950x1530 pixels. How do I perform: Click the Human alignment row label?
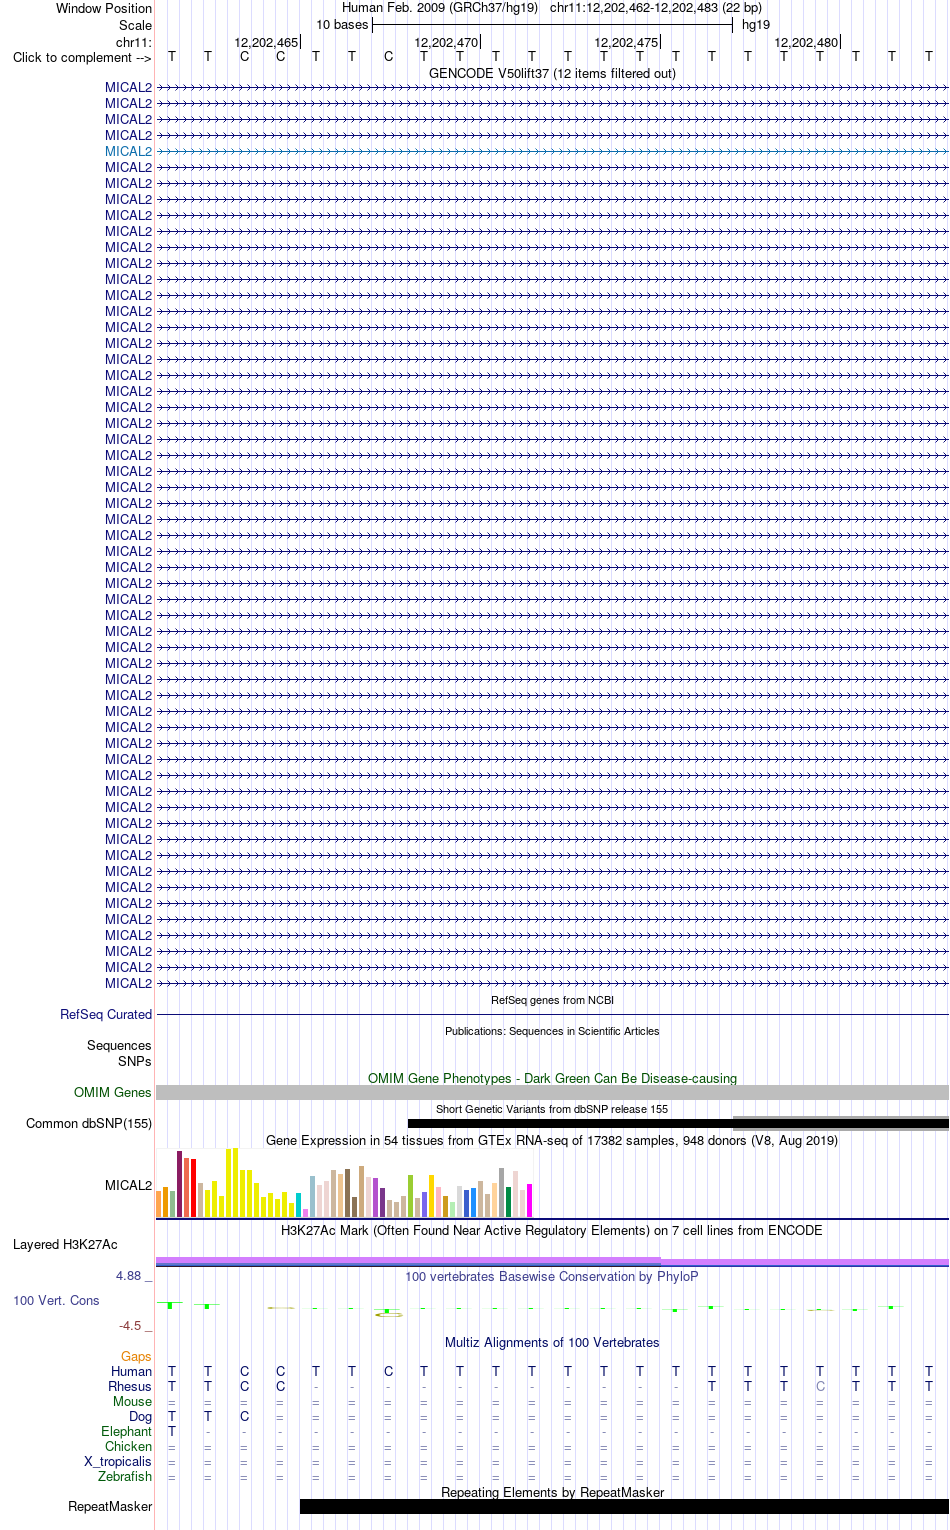click(131, 1371)
